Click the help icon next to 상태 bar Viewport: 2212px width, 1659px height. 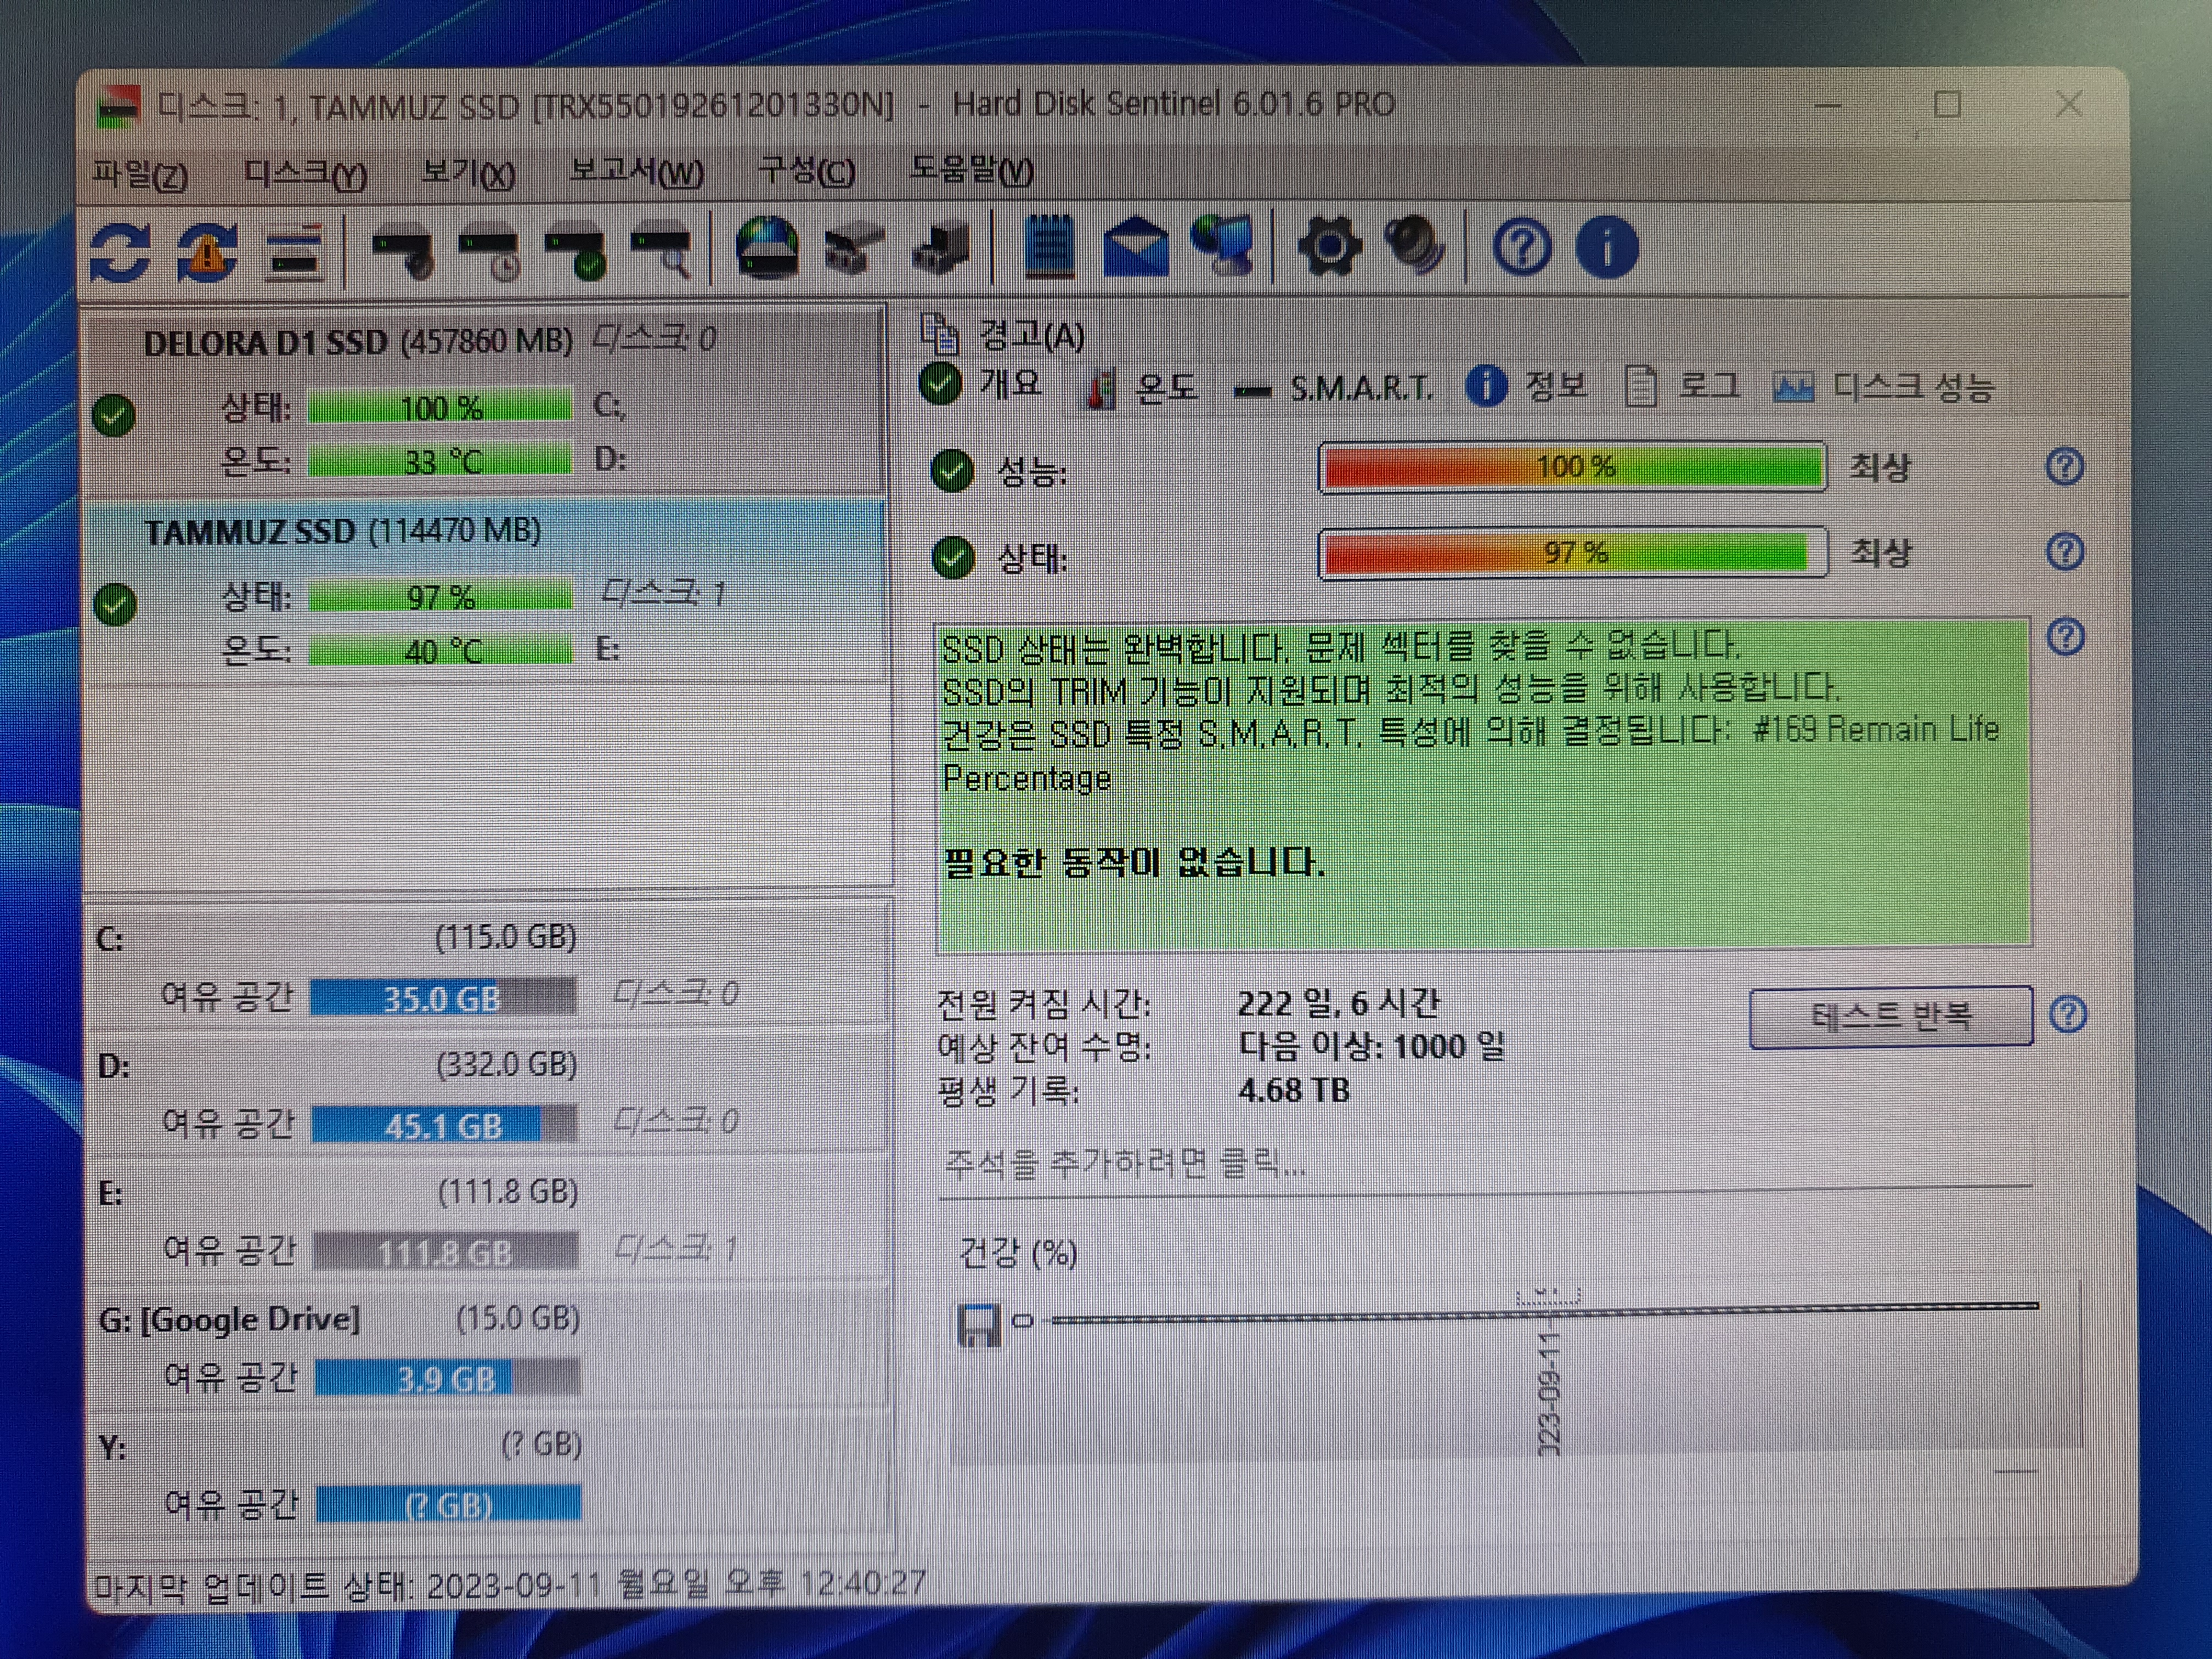[x=2065, y=552]
